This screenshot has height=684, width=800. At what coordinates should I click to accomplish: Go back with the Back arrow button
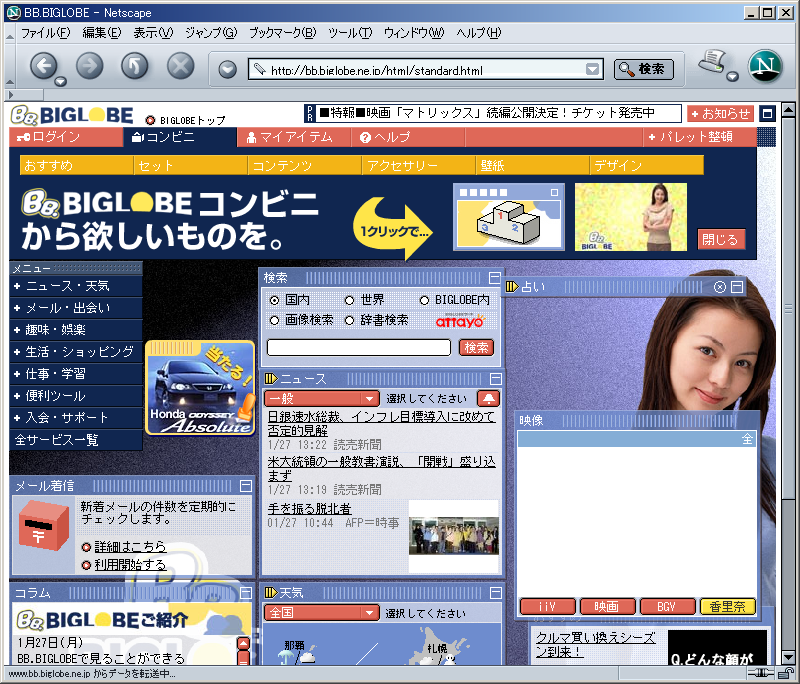[43, 66]
